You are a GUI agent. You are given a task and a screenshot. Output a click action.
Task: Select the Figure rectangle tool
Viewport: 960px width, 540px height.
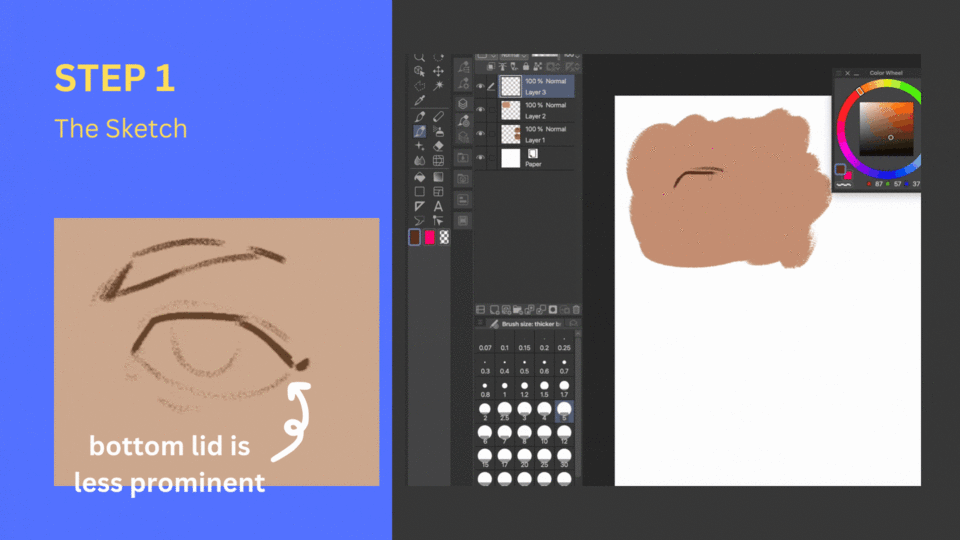click(x=419, y=192)
